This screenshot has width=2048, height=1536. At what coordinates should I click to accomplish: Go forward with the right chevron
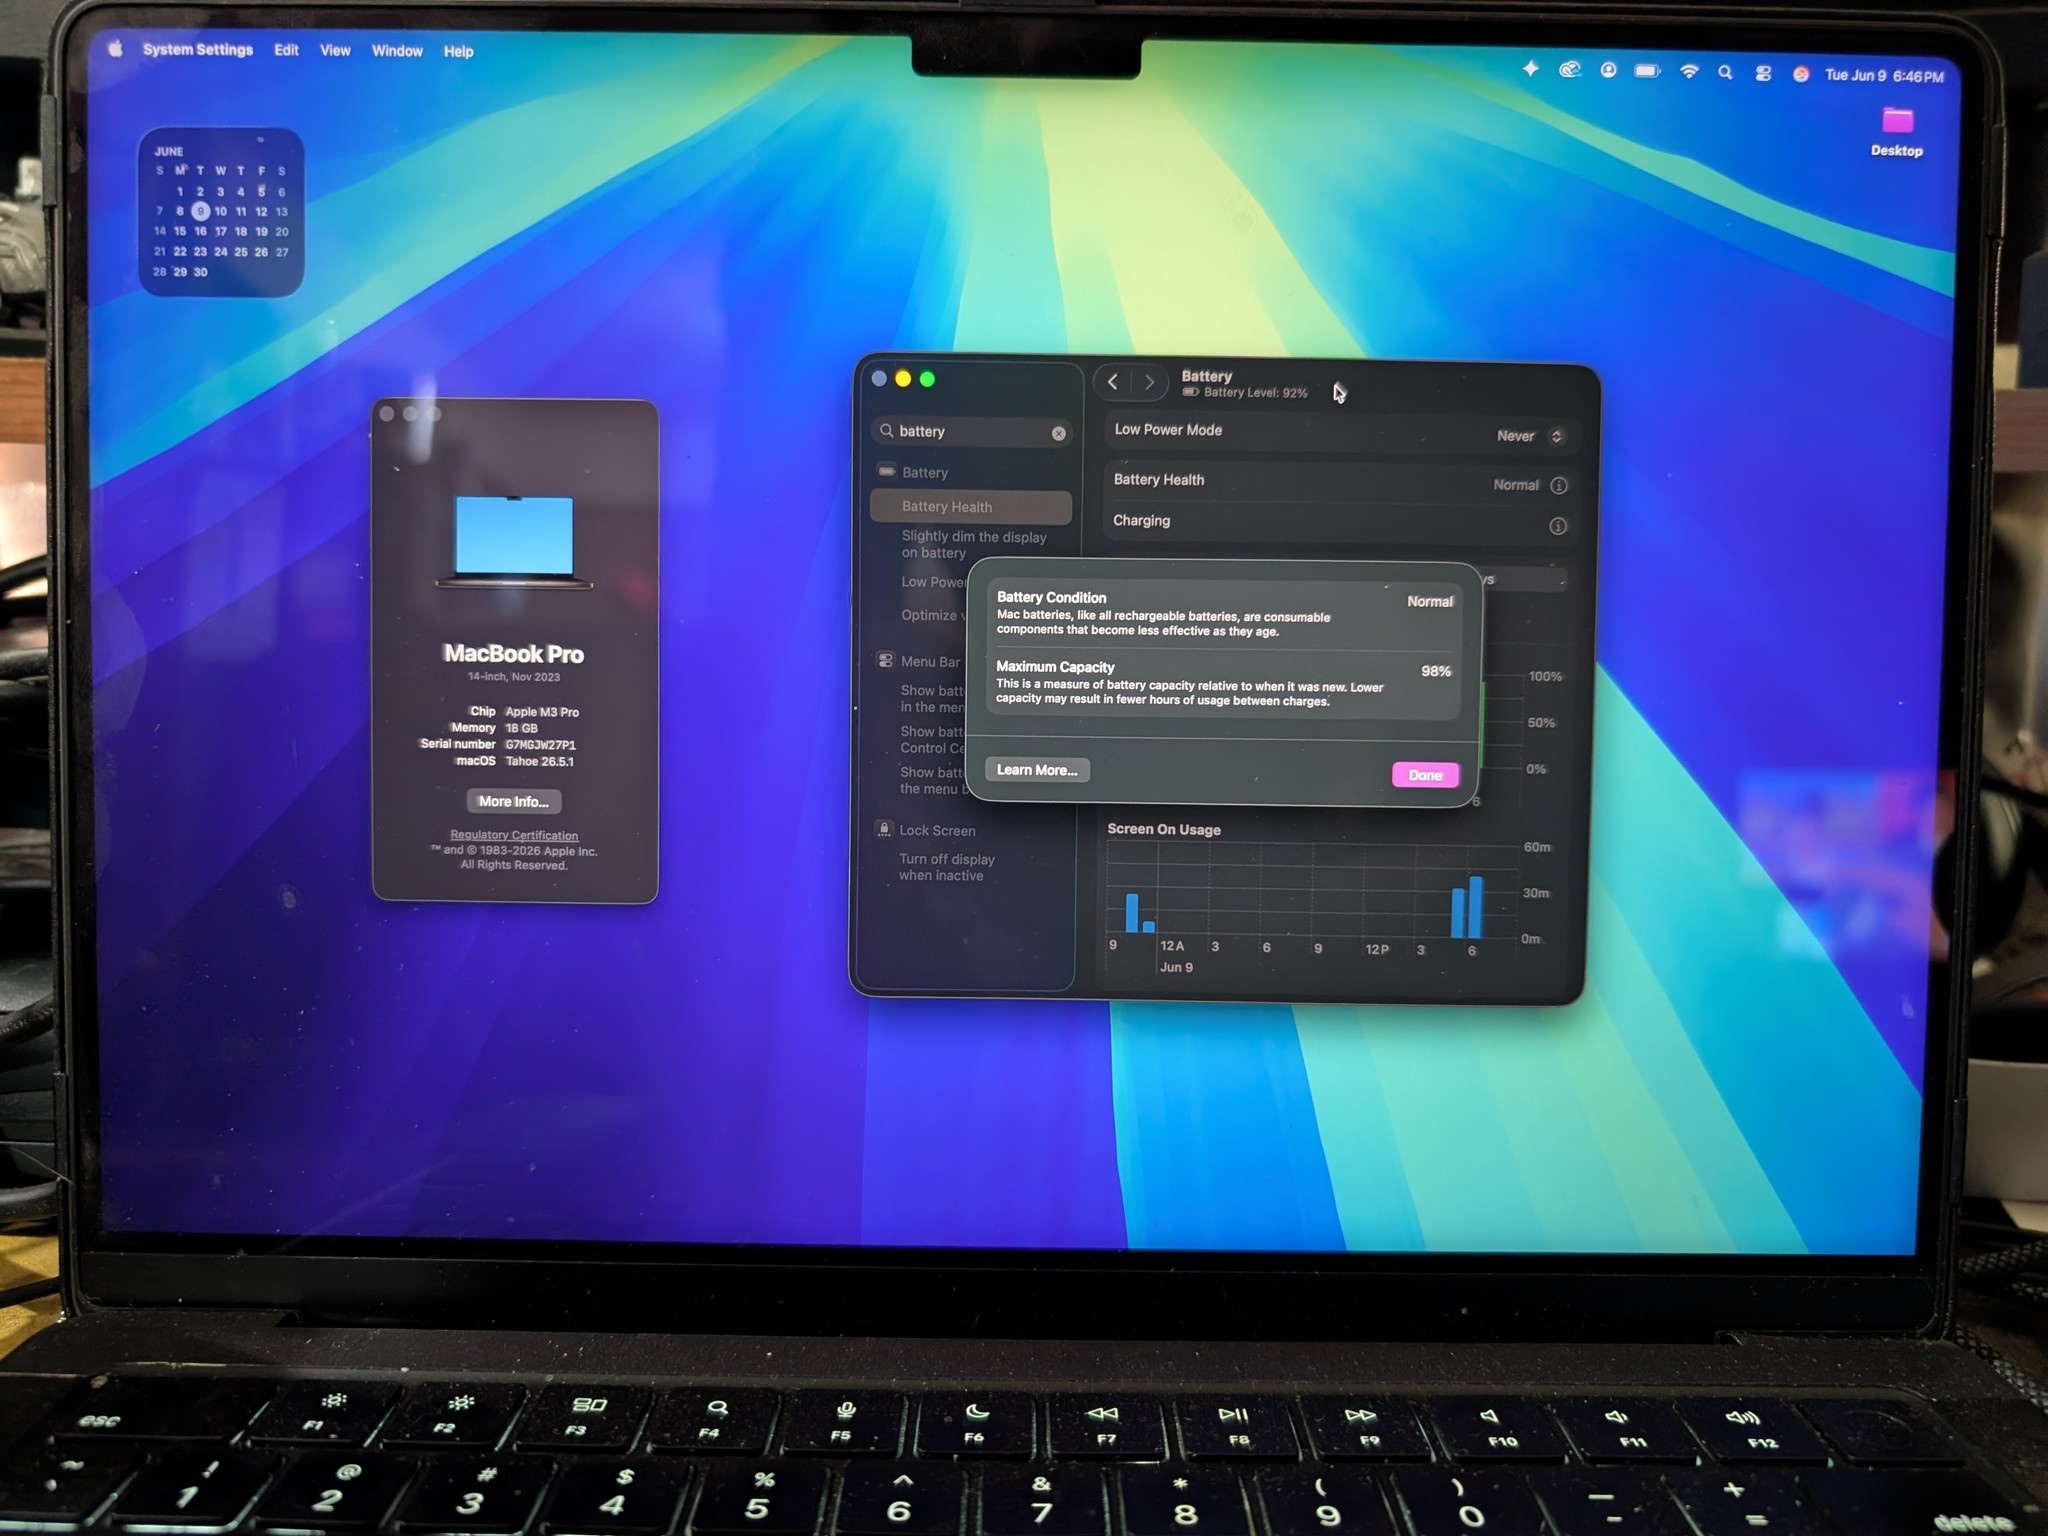pos(1149,382)
